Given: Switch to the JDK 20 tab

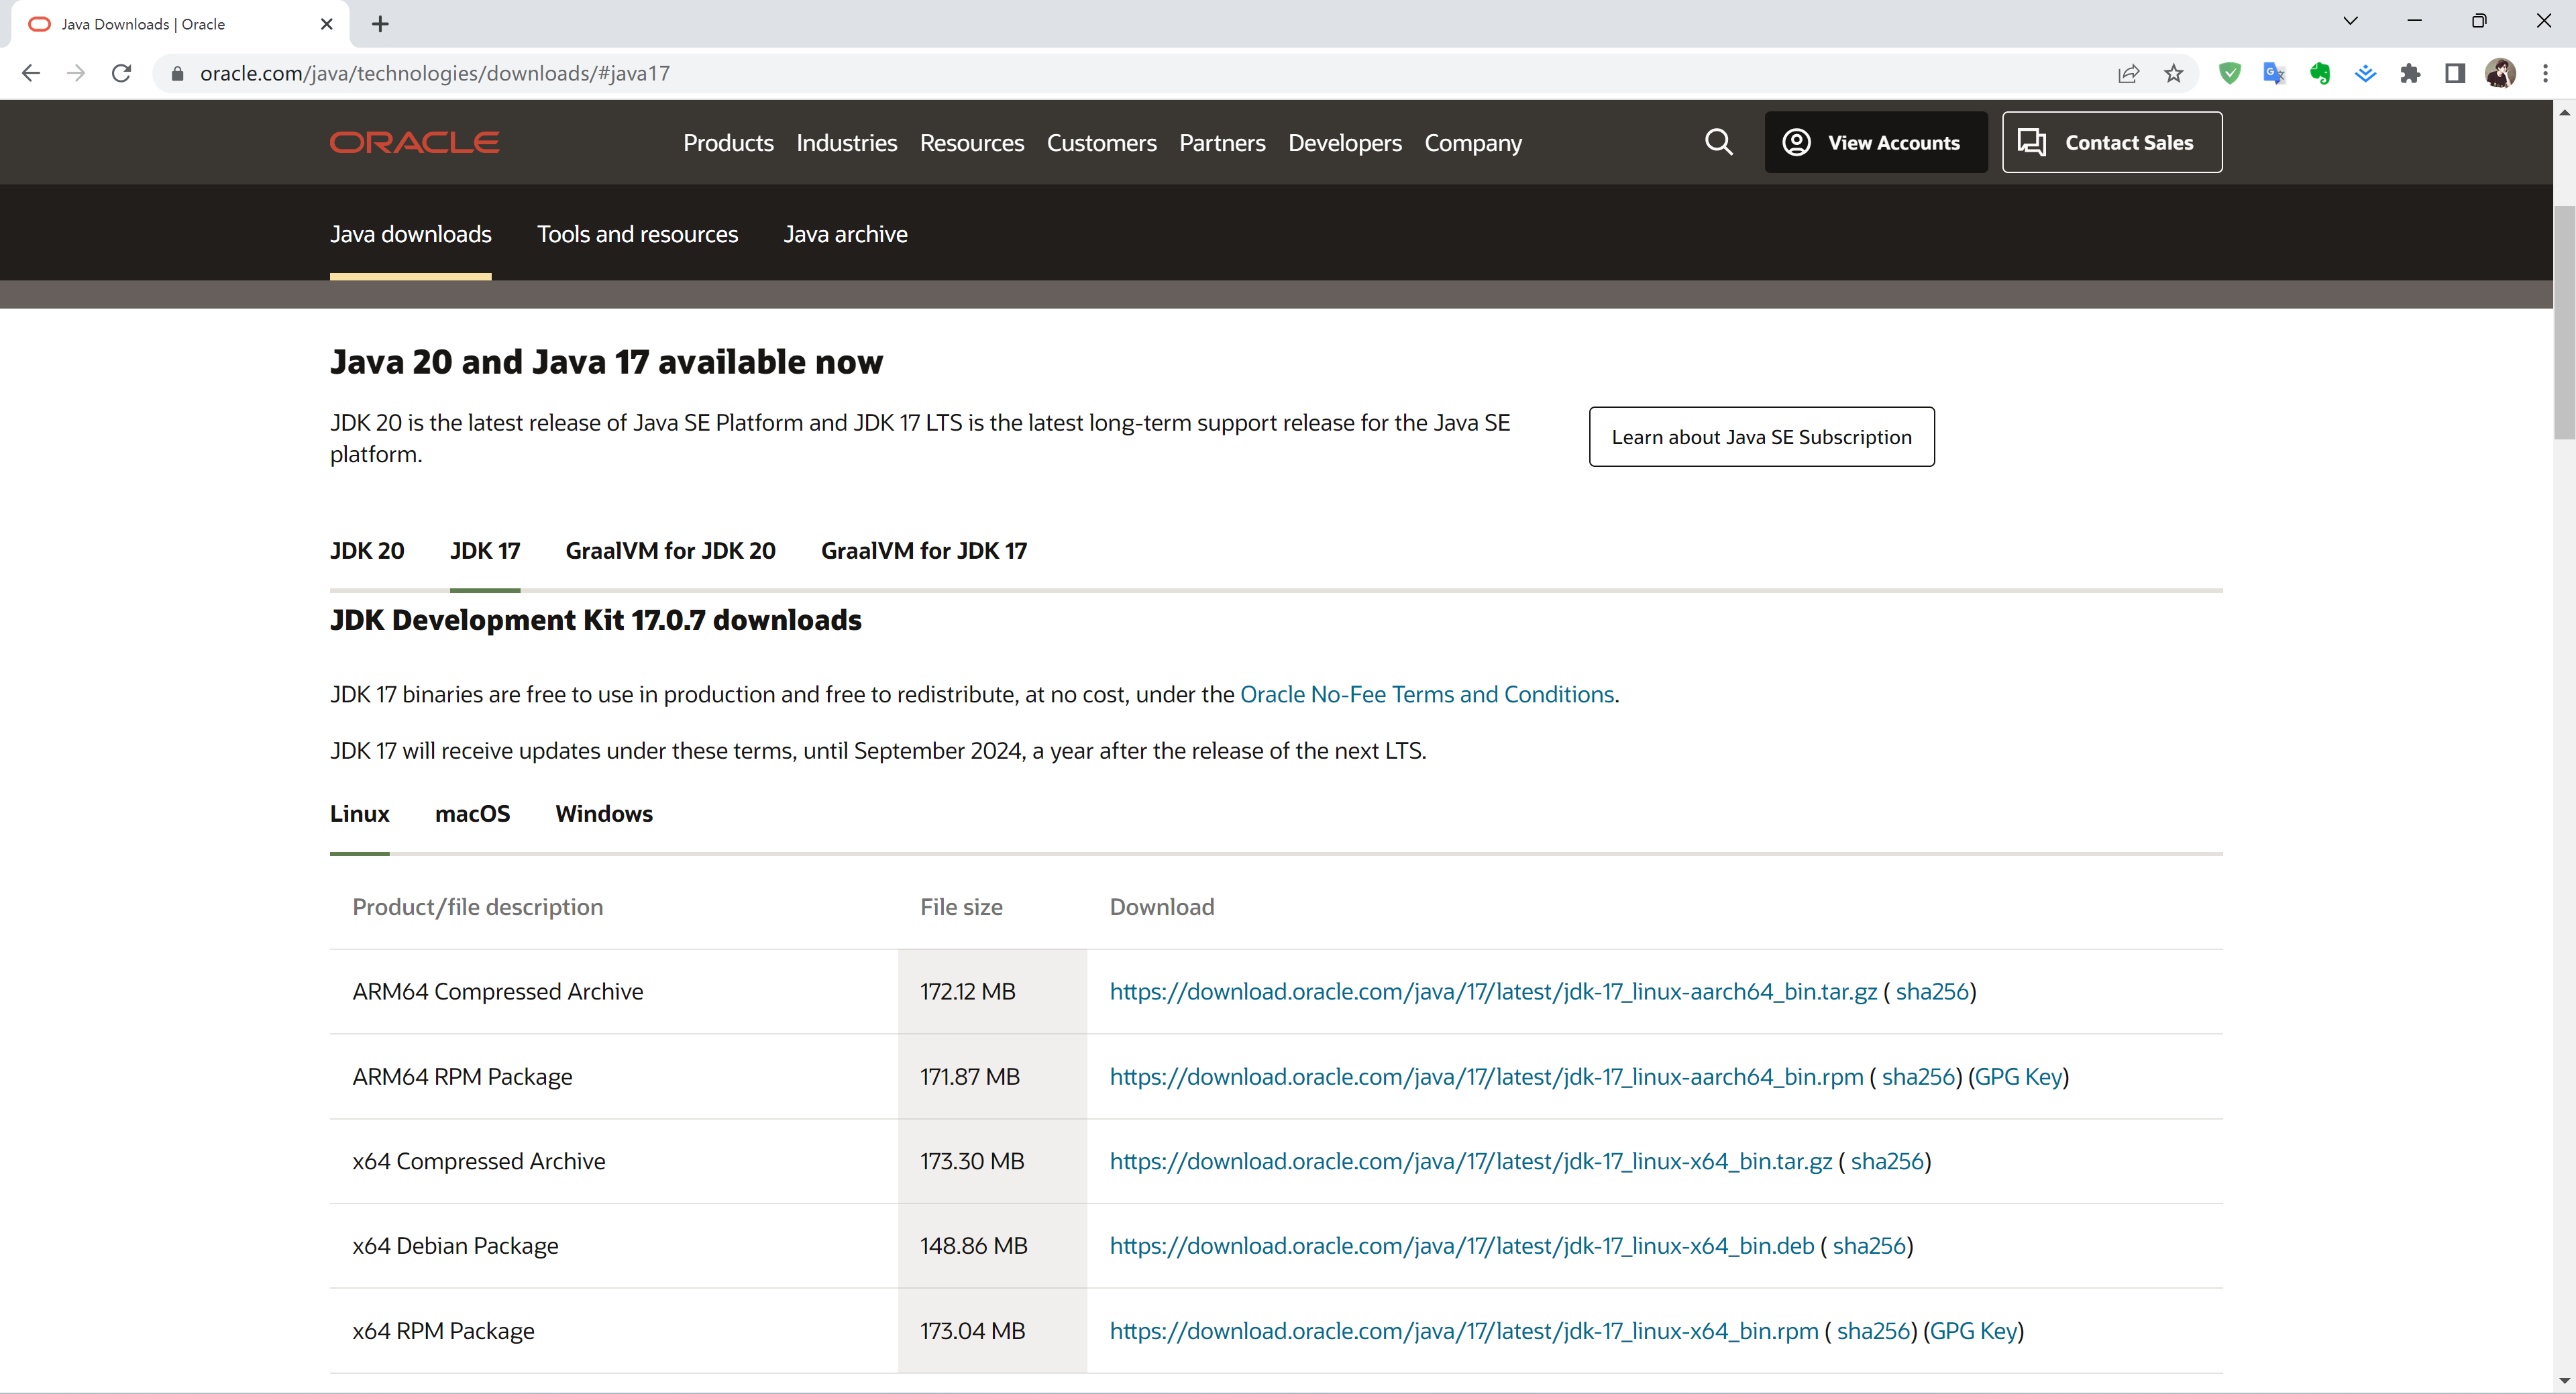Looking at the screenshot, I should point(367,551).
